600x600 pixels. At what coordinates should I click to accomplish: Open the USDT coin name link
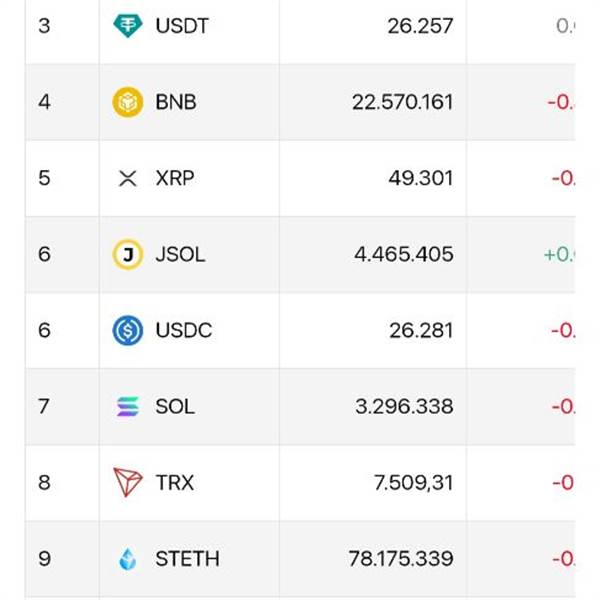tap(182, 26)
